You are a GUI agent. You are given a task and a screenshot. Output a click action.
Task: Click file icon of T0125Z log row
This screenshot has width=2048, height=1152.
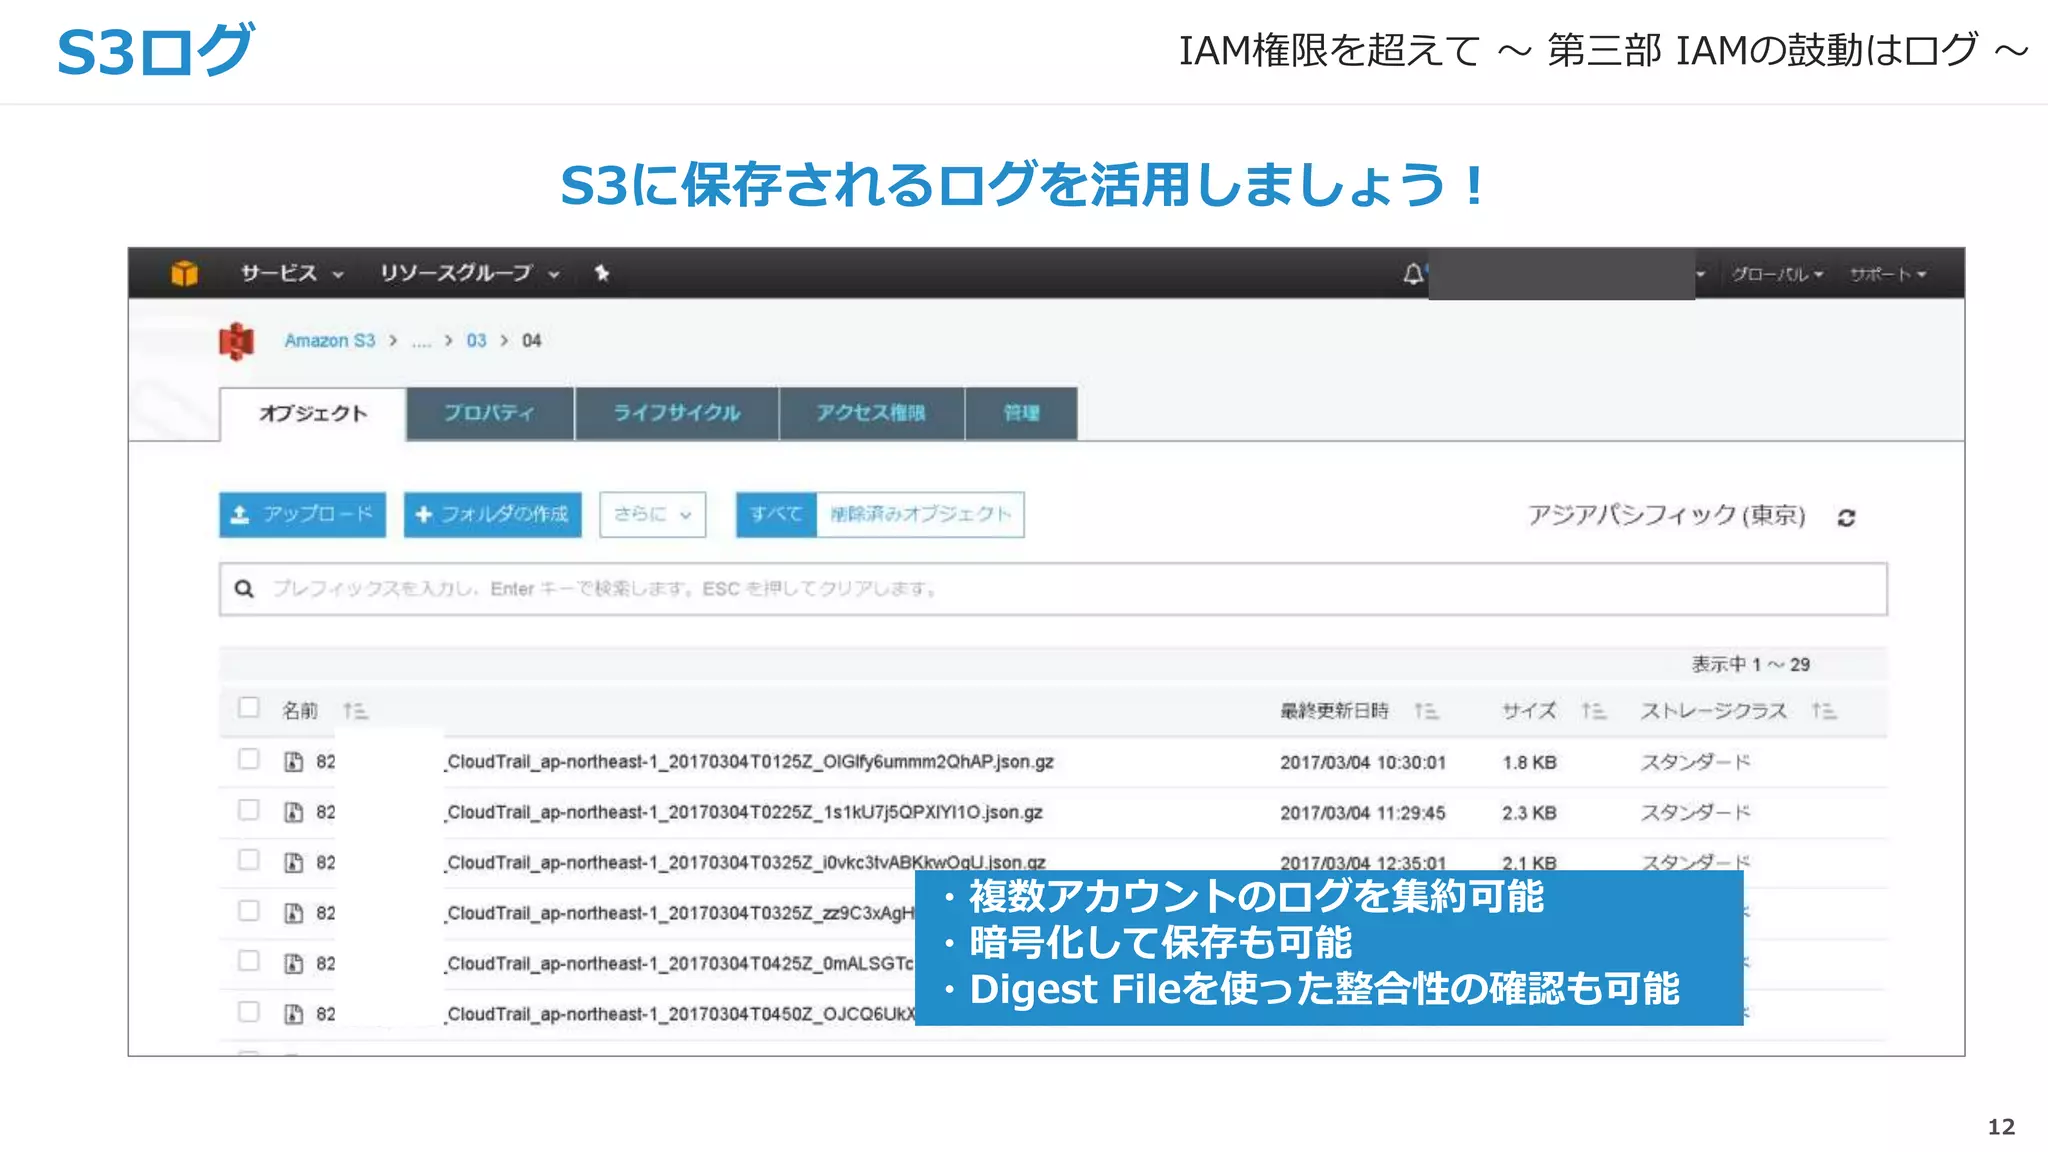[293, 762]
